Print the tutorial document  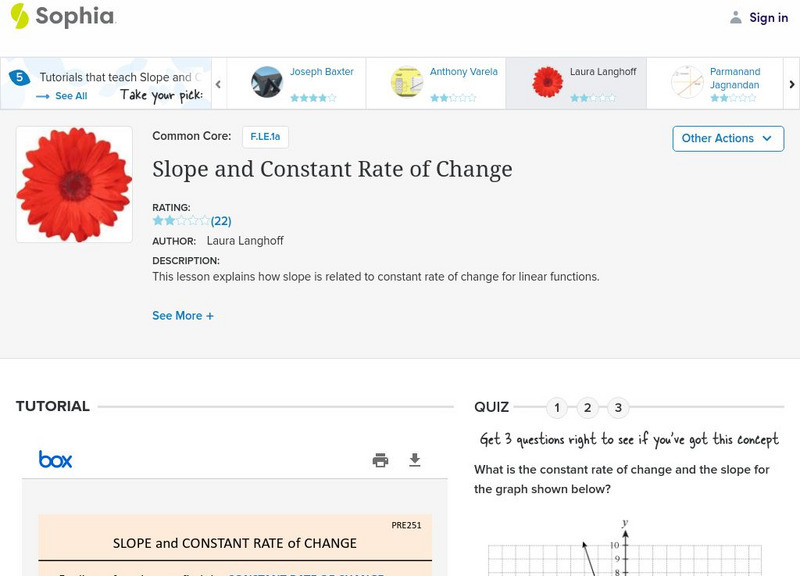click(380, 460)
